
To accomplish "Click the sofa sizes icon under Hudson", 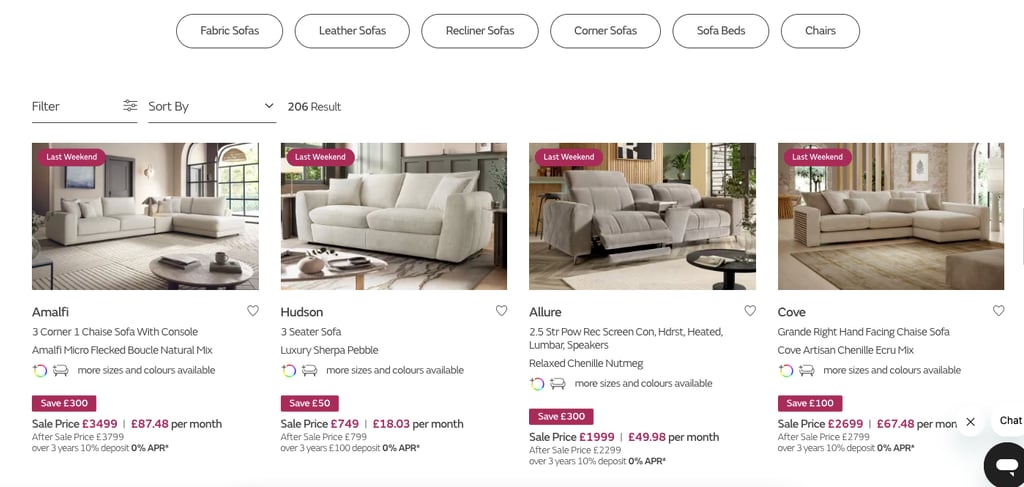I will (310, 370).
